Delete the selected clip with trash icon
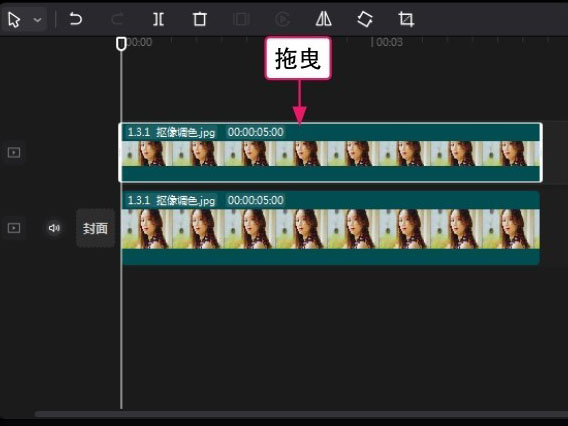This screenshot has width=568, height=426. (x=200, y=19)
